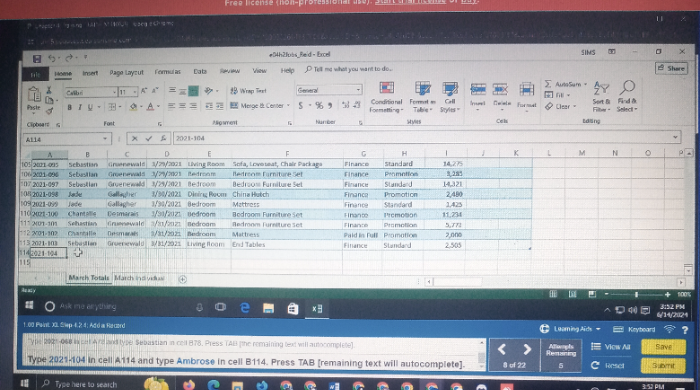Click the AutoSum sigma icon
The height and width of the screenshot is (390, 700).
pos(548,84)
